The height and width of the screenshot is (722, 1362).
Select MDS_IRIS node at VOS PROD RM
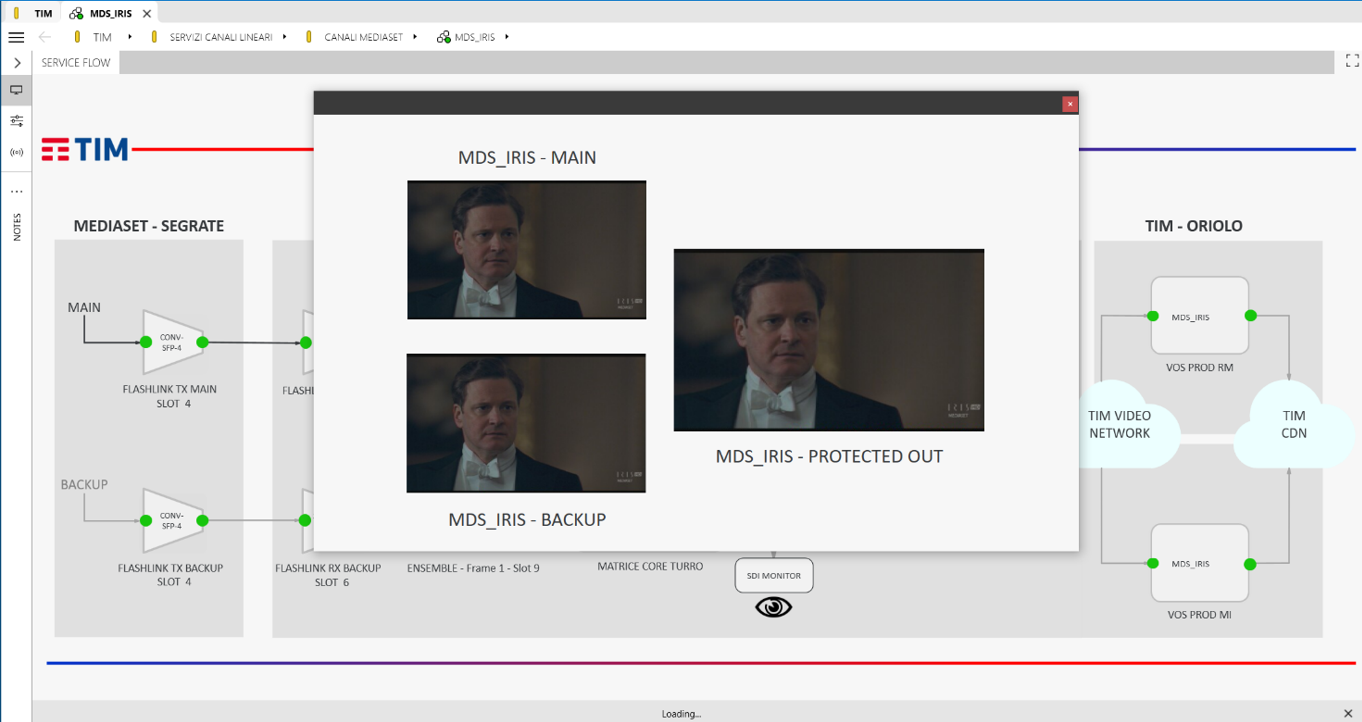click(1199, 316)
